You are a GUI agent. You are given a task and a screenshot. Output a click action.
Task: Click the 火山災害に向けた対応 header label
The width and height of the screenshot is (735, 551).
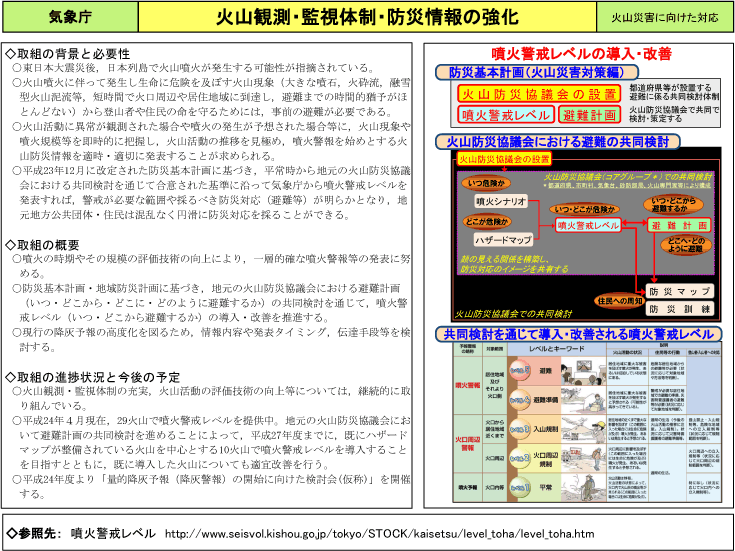coord(664,17)
